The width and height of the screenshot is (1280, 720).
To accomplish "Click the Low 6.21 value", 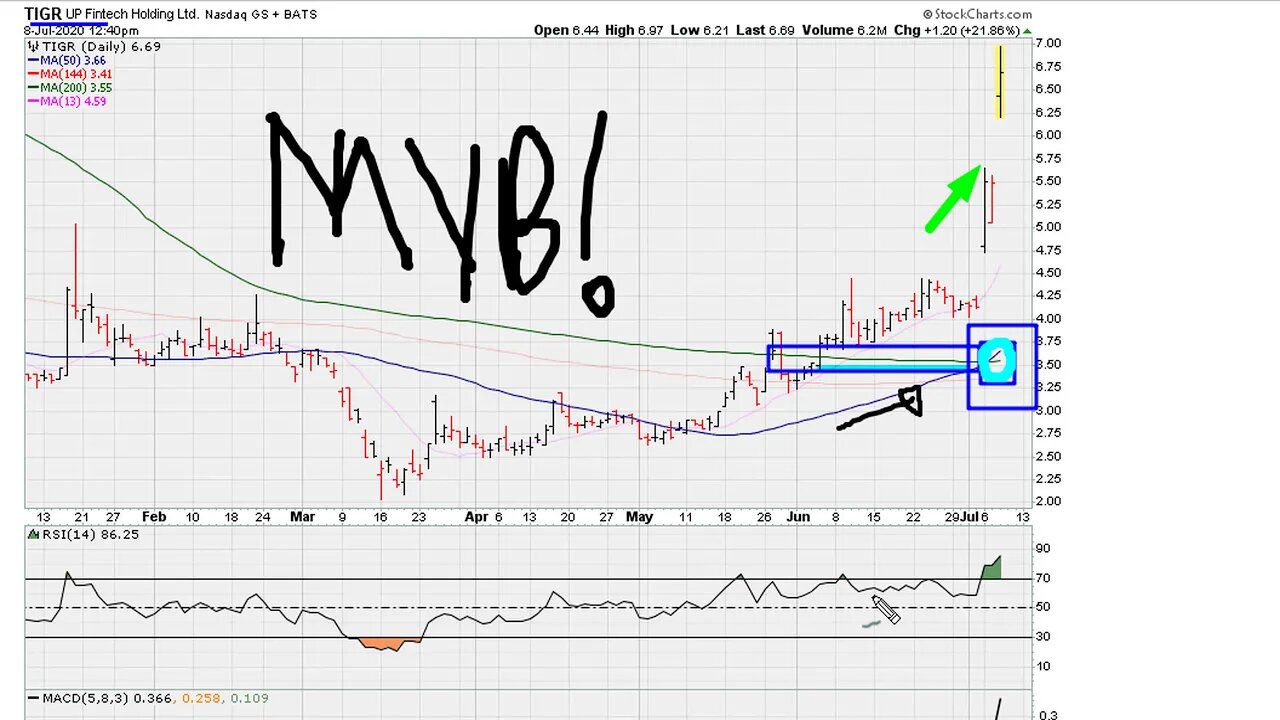I will point(699,30).
